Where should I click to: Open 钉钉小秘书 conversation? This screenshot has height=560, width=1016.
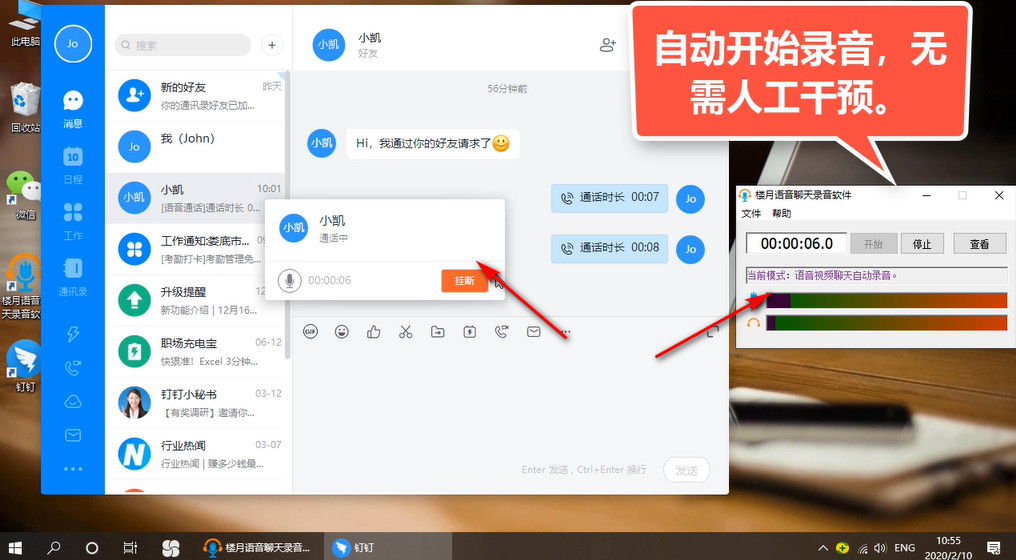[x=197, y=402]
